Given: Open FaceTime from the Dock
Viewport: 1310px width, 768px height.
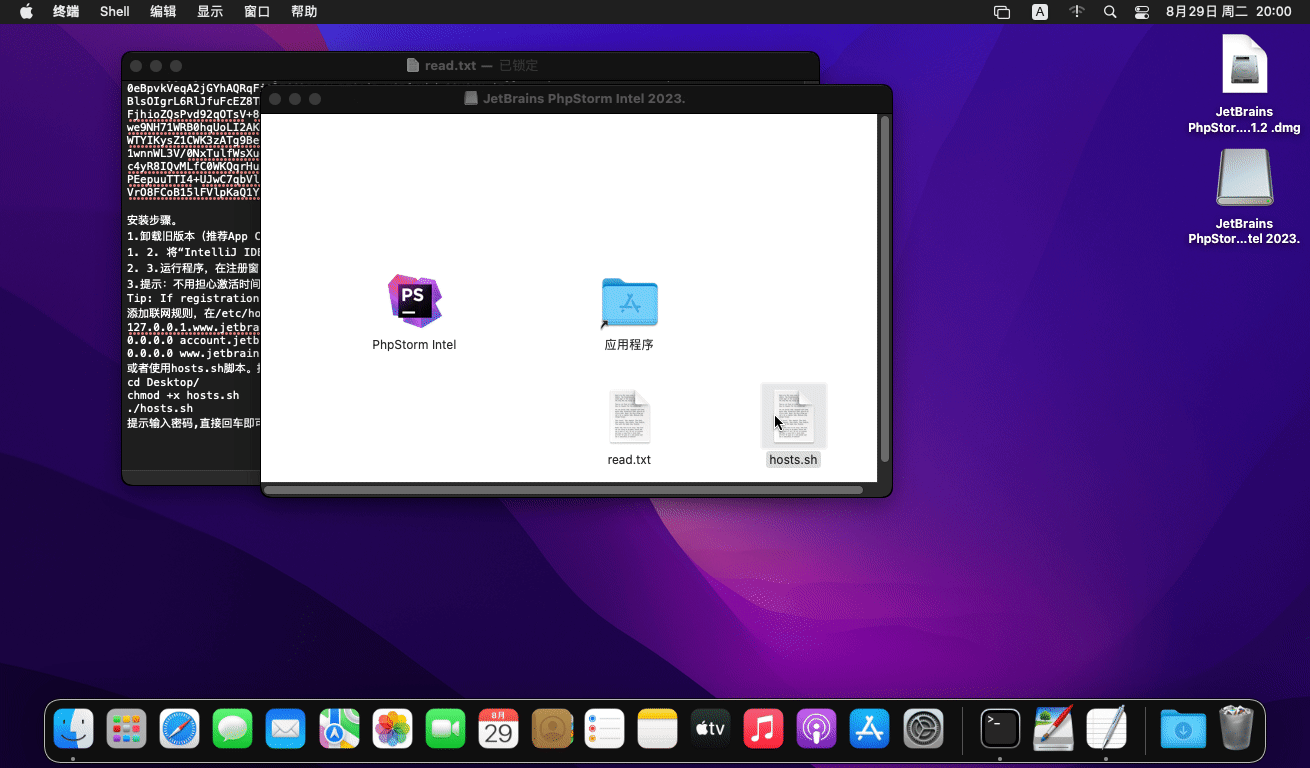Looking at the screenshot, I should (x=445, y=729).
